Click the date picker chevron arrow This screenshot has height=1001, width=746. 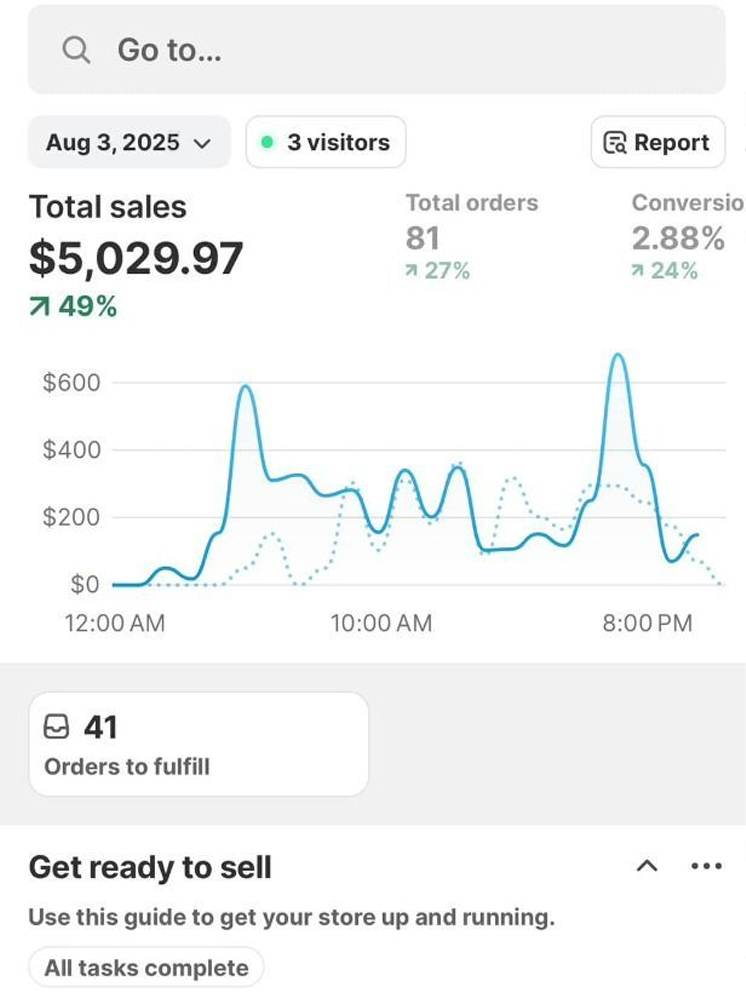[x=202, y=143]
